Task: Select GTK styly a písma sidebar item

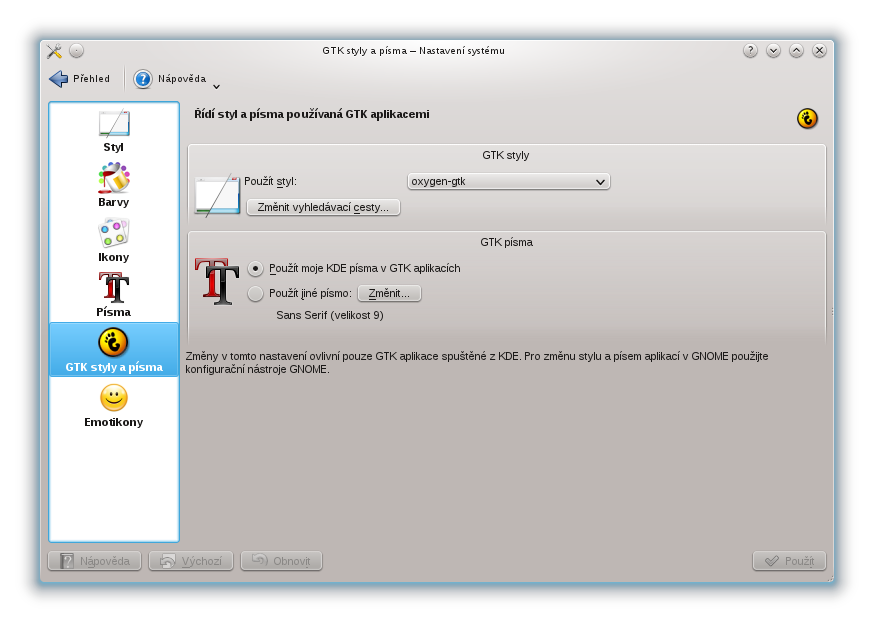Action: tap(114, 349)
